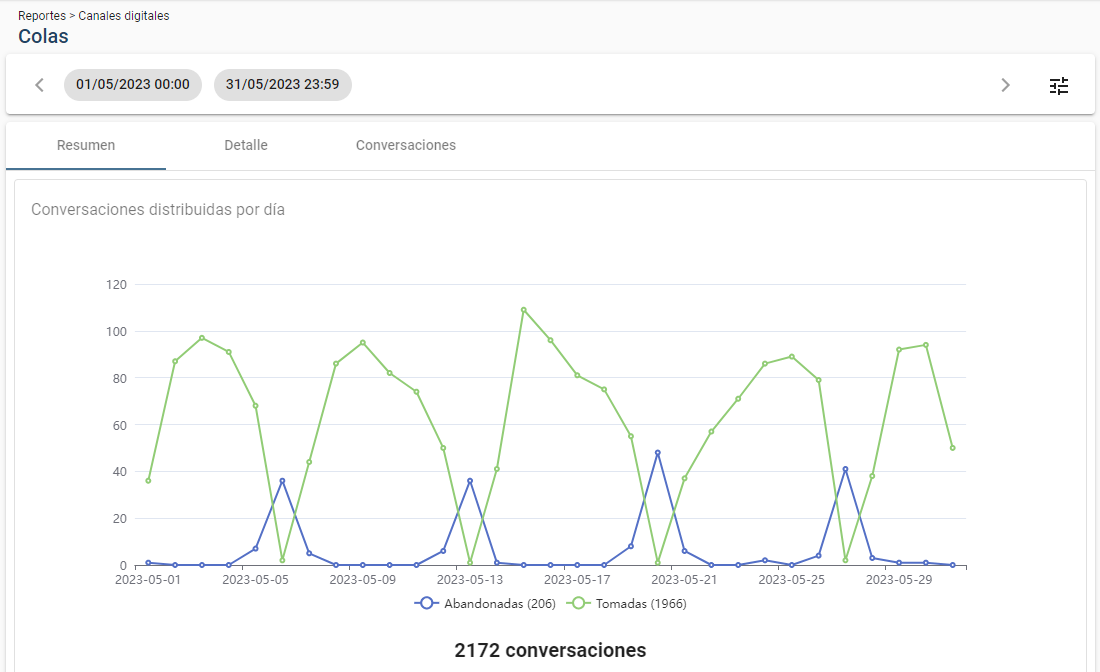Click the y-axis value 20

[x=120, y=519]
